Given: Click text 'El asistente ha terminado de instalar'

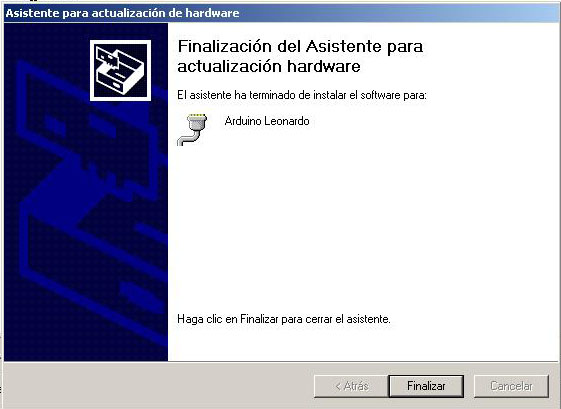Looking at the screenshot, I should point(263,95).
